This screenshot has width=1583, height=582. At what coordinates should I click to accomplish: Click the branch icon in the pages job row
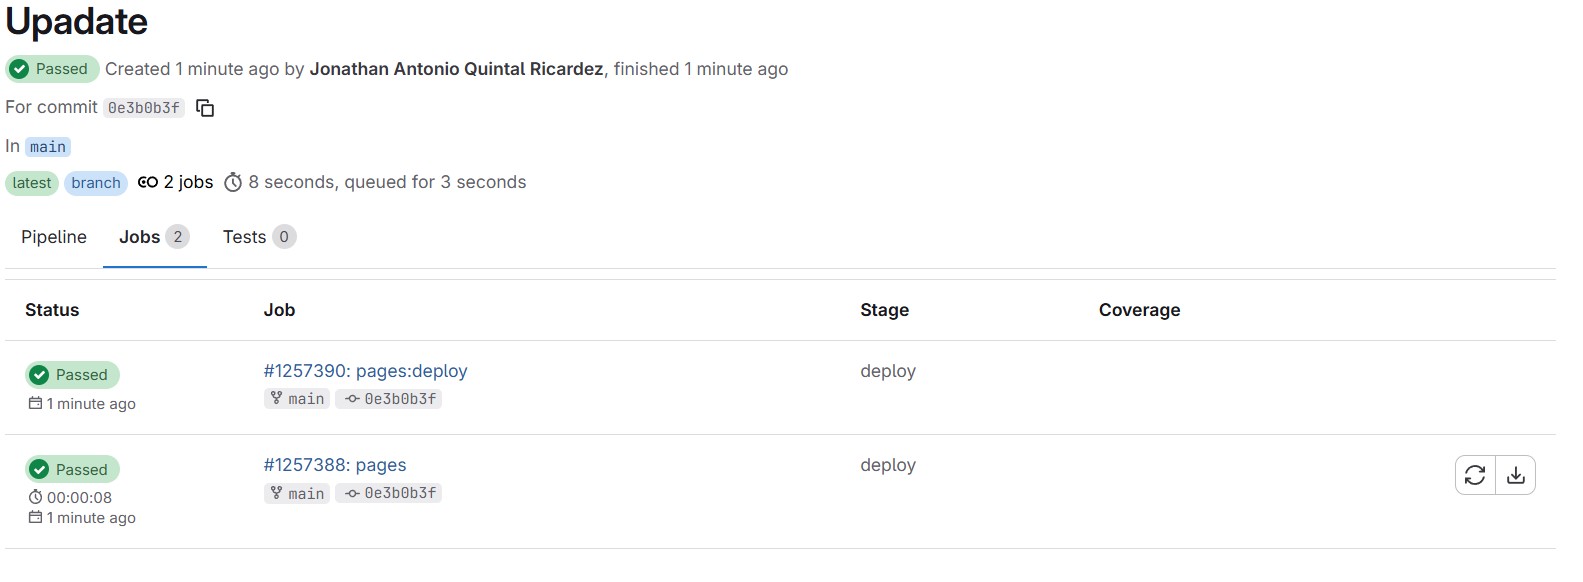click(x=277, y=493)
